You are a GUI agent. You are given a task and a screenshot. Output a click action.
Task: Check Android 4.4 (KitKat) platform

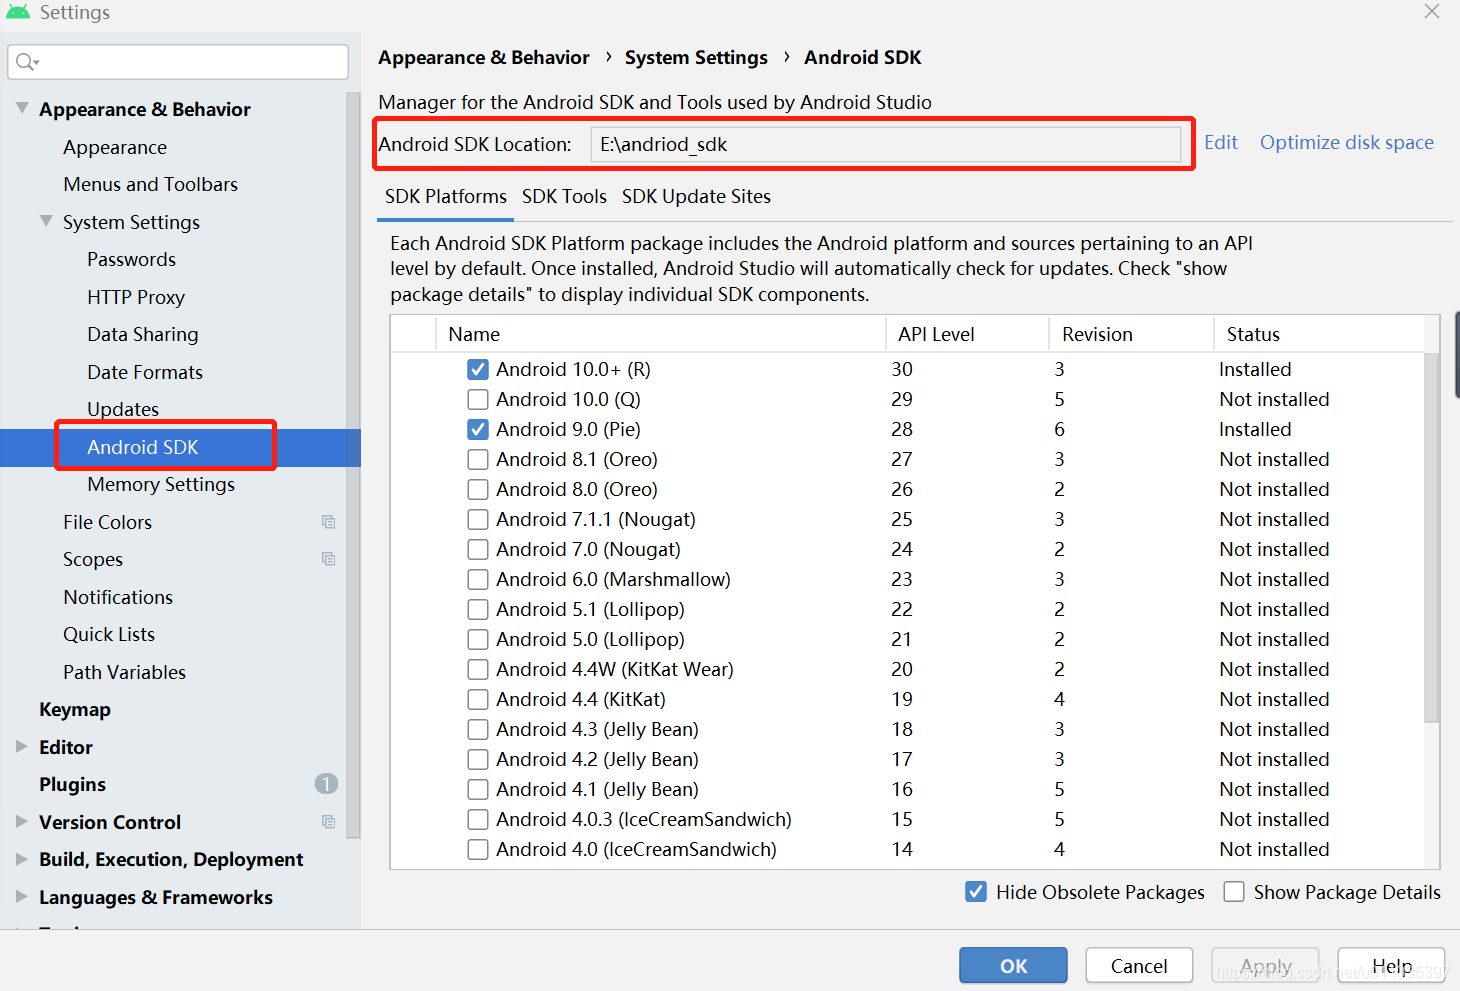478,699
